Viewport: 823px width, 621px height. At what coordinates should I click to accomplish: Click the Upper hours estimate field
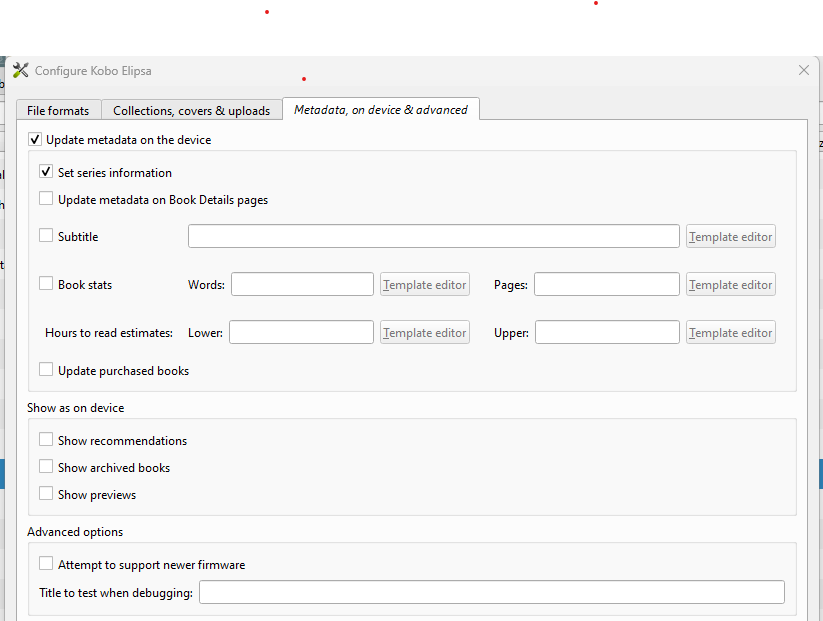[x=607, y=332]
